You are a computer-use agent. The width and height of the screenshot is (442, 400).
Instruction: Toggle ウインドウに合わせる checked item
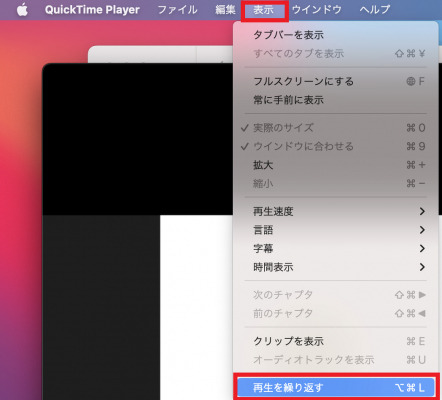335,146
